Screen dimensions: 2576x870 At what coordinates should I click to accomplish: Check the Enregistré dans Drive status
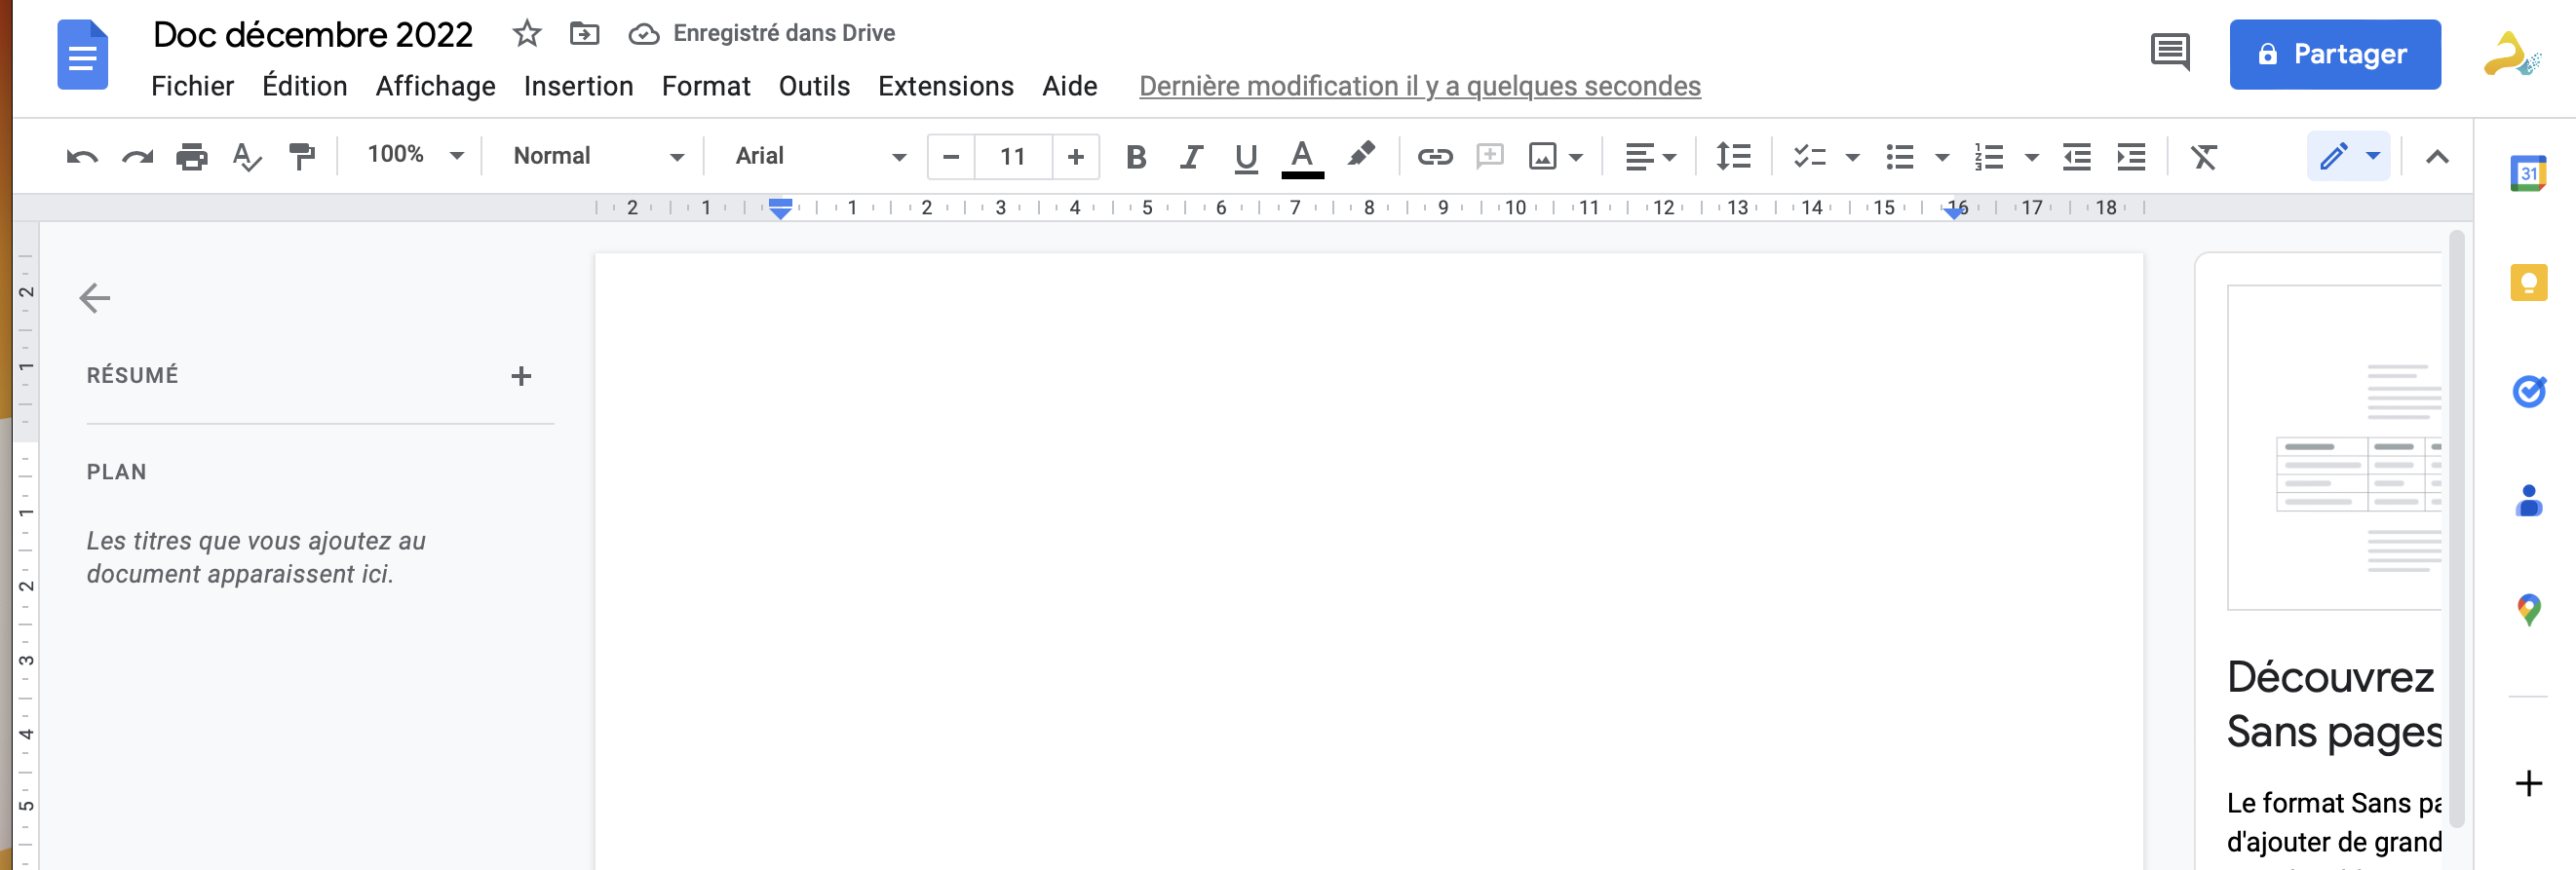tap(762, 33)
